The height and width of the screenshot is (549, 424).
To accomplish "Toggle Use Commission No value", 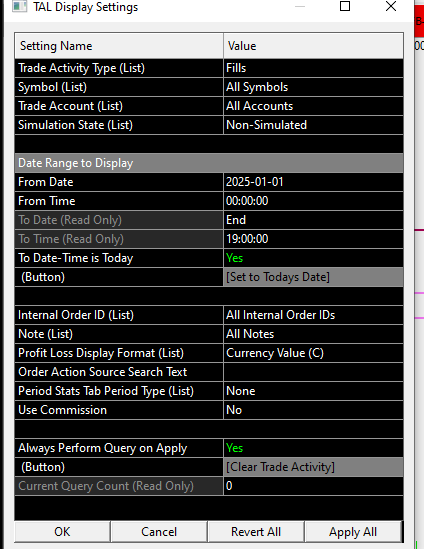I will pos(313,410).
